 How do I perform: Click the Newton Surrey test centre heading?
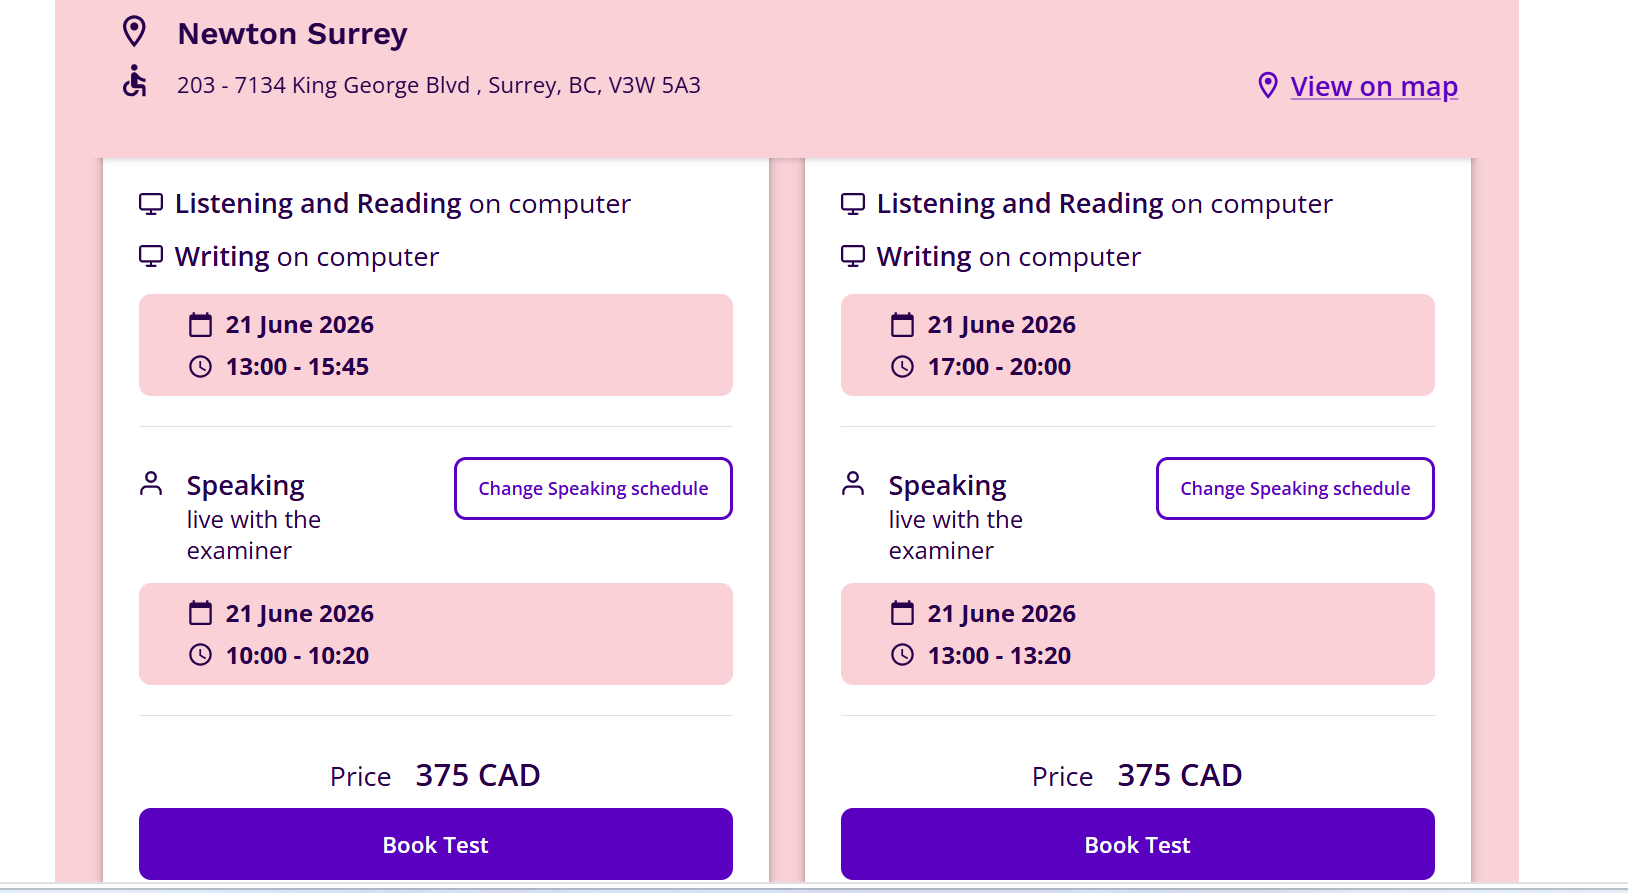click(x=292, y=34)
